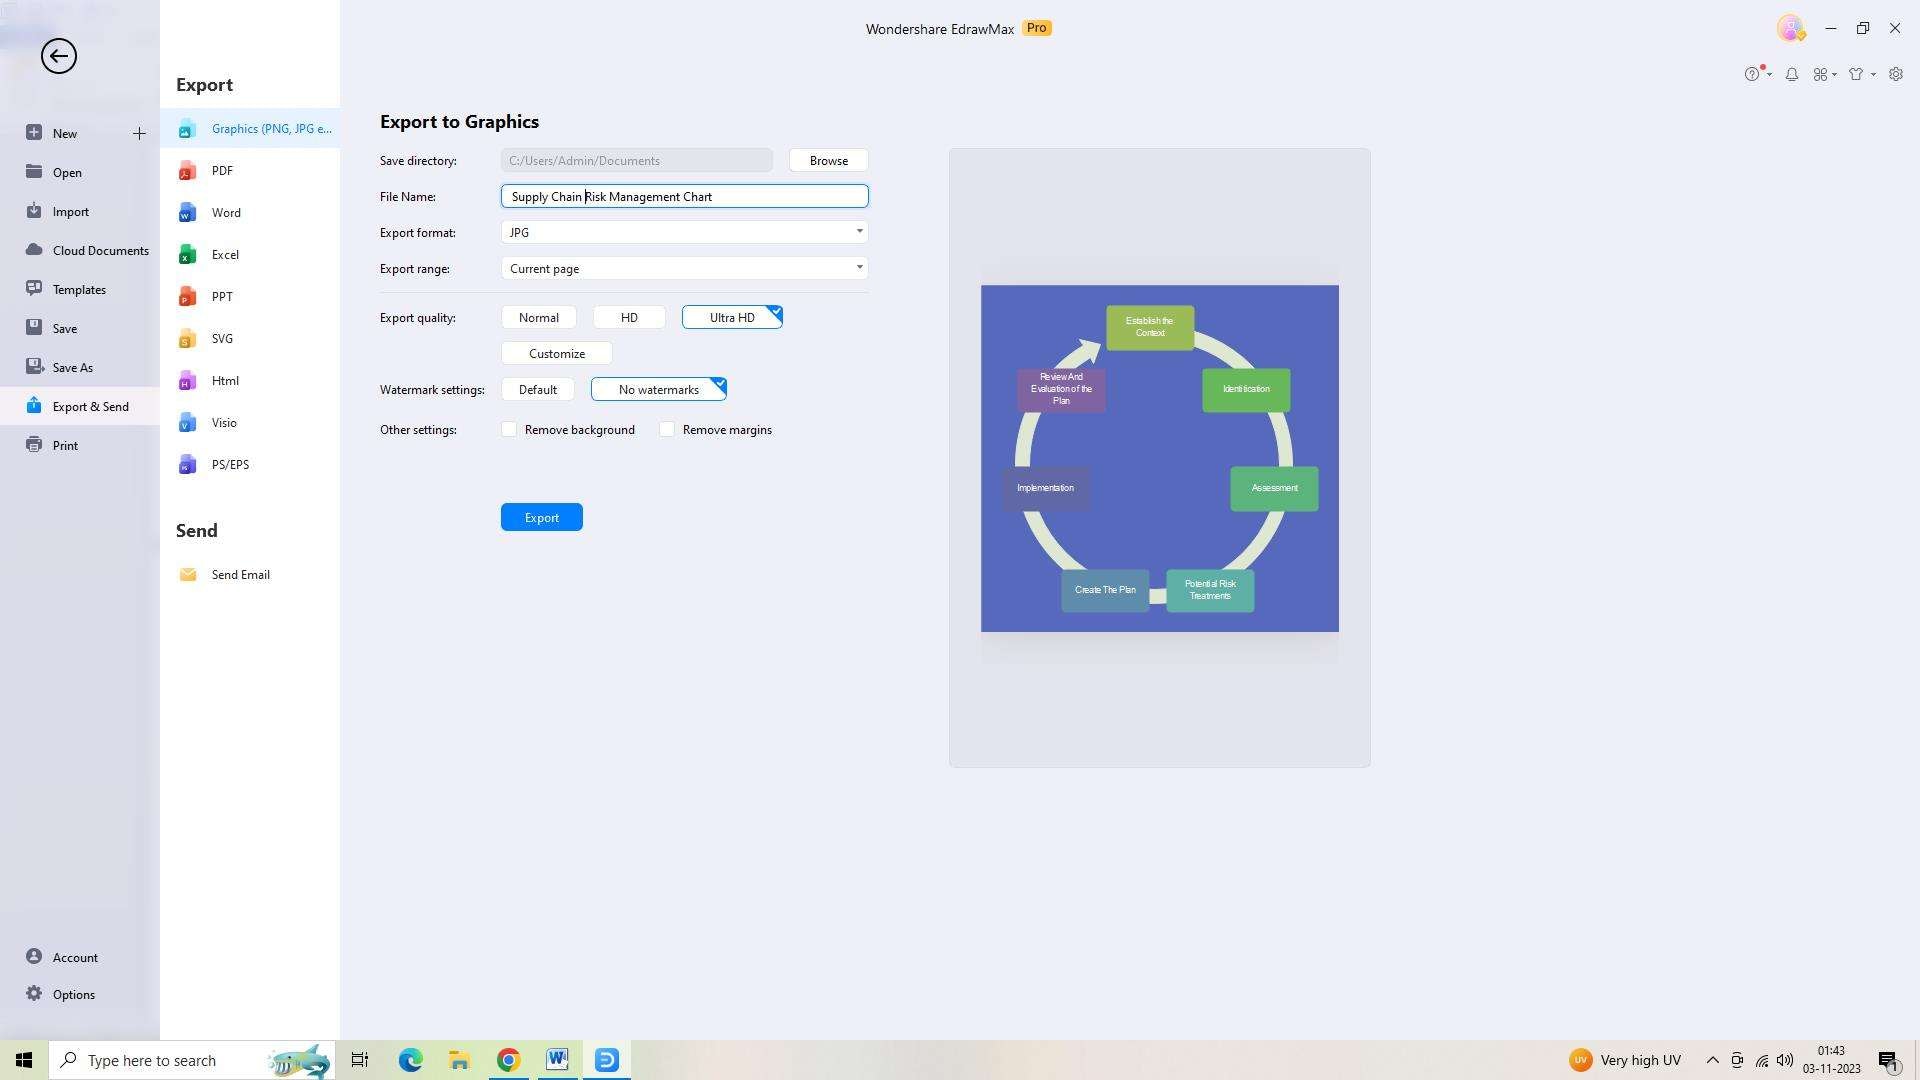1920x1080 pixels.
Task: Expand the Export range dropdown
Action: (x=858, y=269)
